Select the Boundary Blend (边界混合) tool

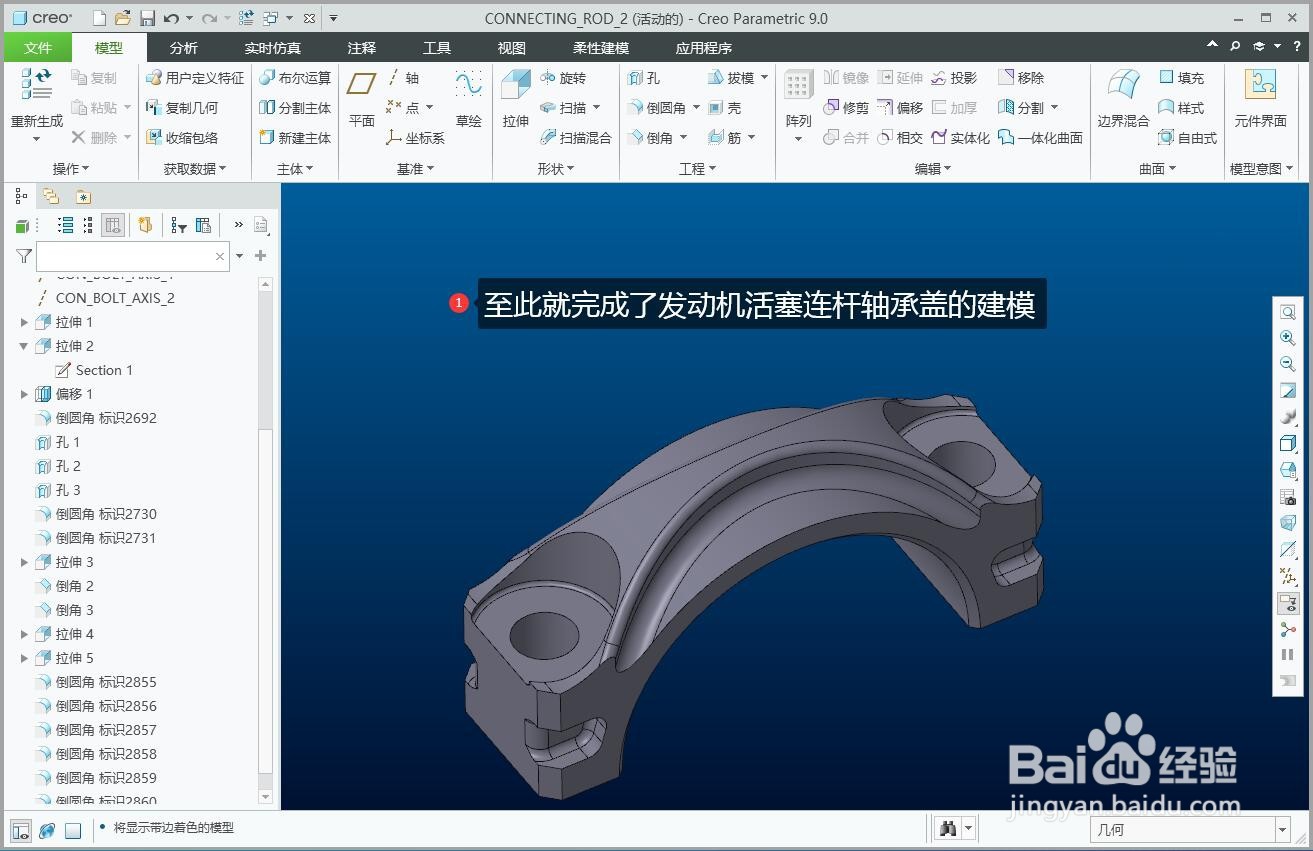coord(1123,100)
